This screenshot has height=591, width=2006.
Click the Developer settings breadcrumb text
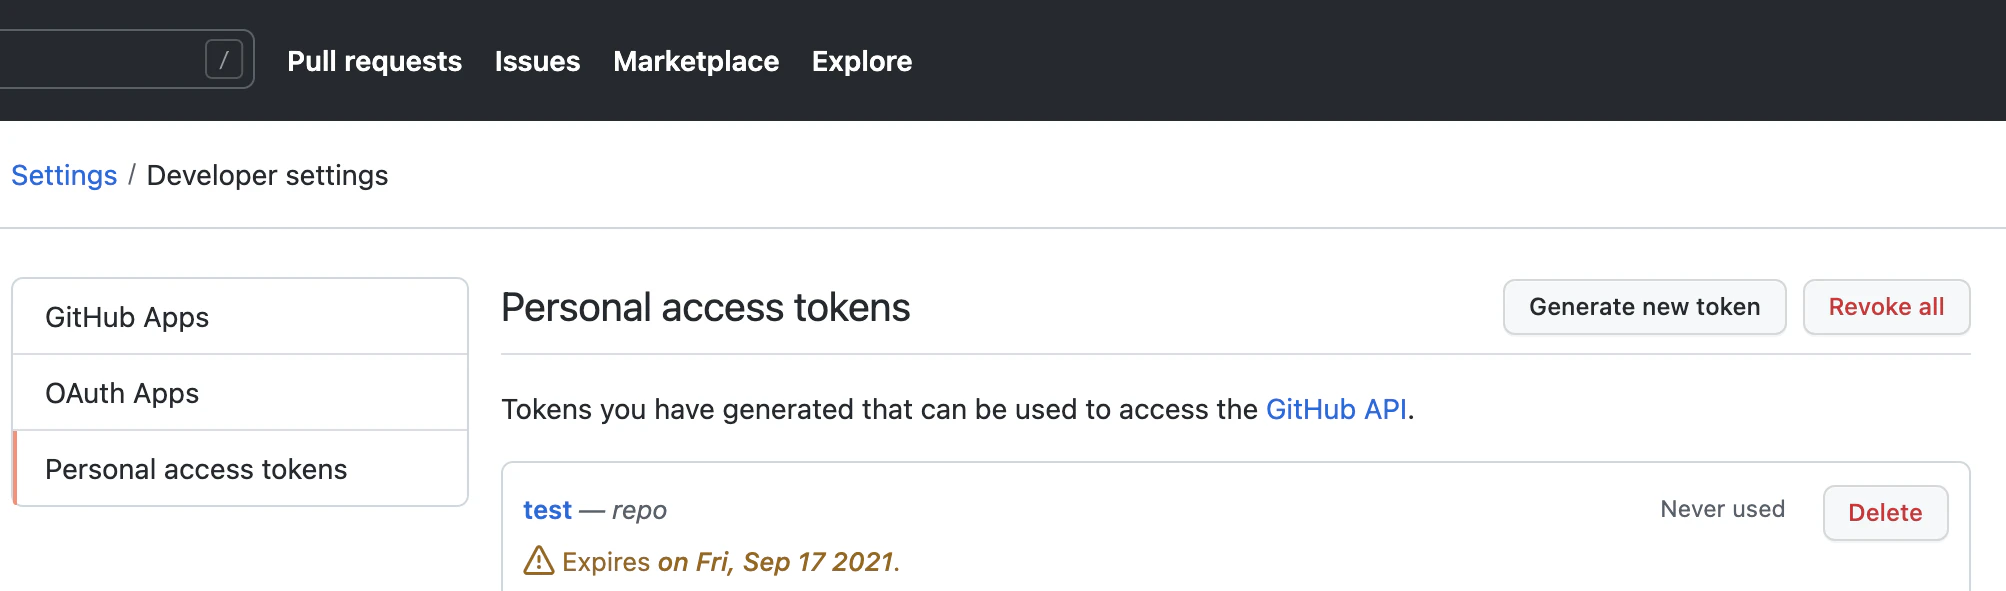click(267, 175)
